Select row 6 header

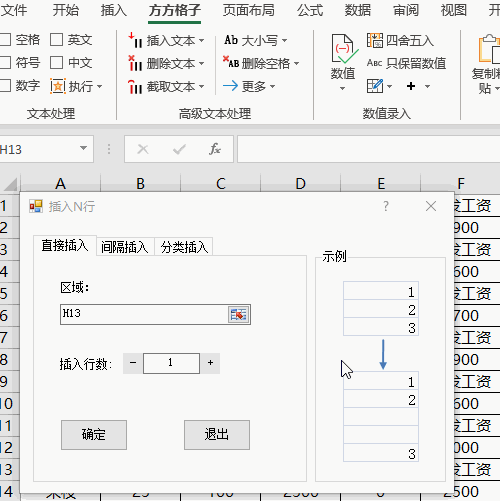click(9, 315)
